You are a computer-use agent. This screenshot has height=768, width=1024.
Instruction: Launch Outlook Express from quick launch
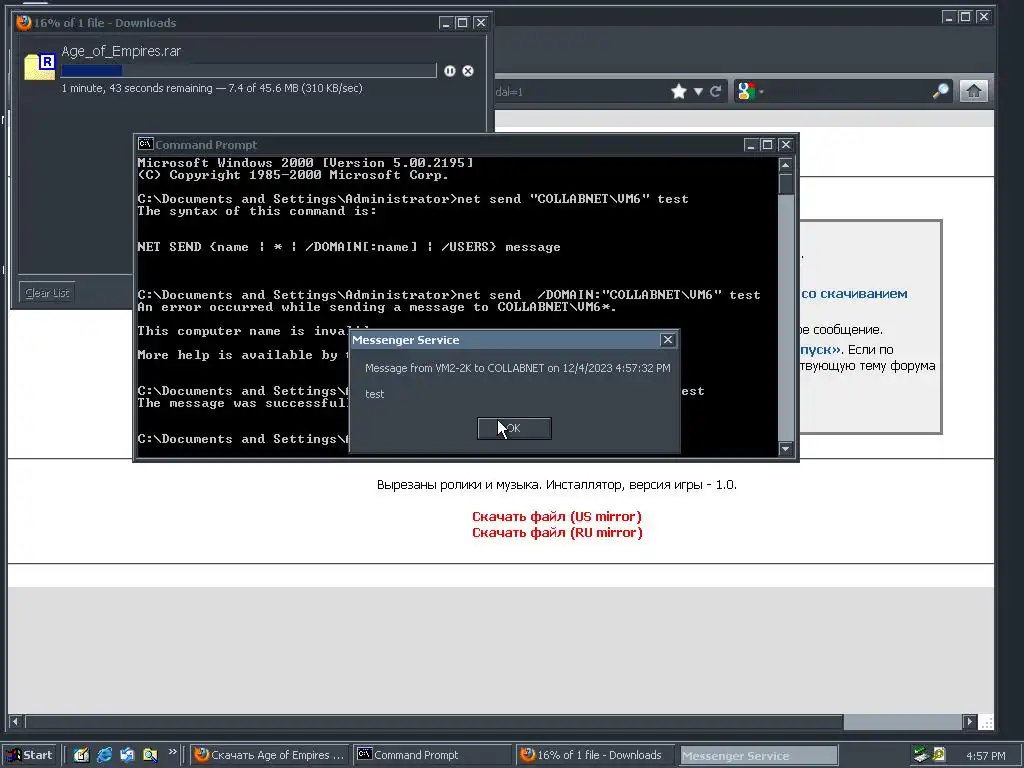[127, 755]
